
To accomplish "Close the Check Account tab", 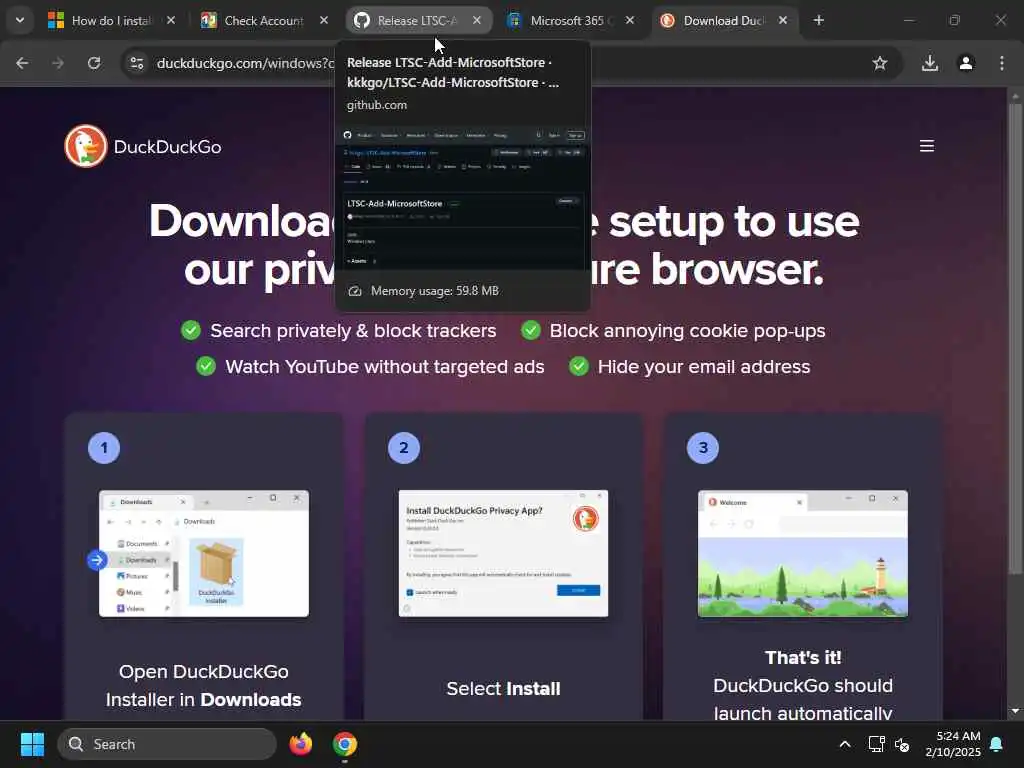I will (324, 20).
